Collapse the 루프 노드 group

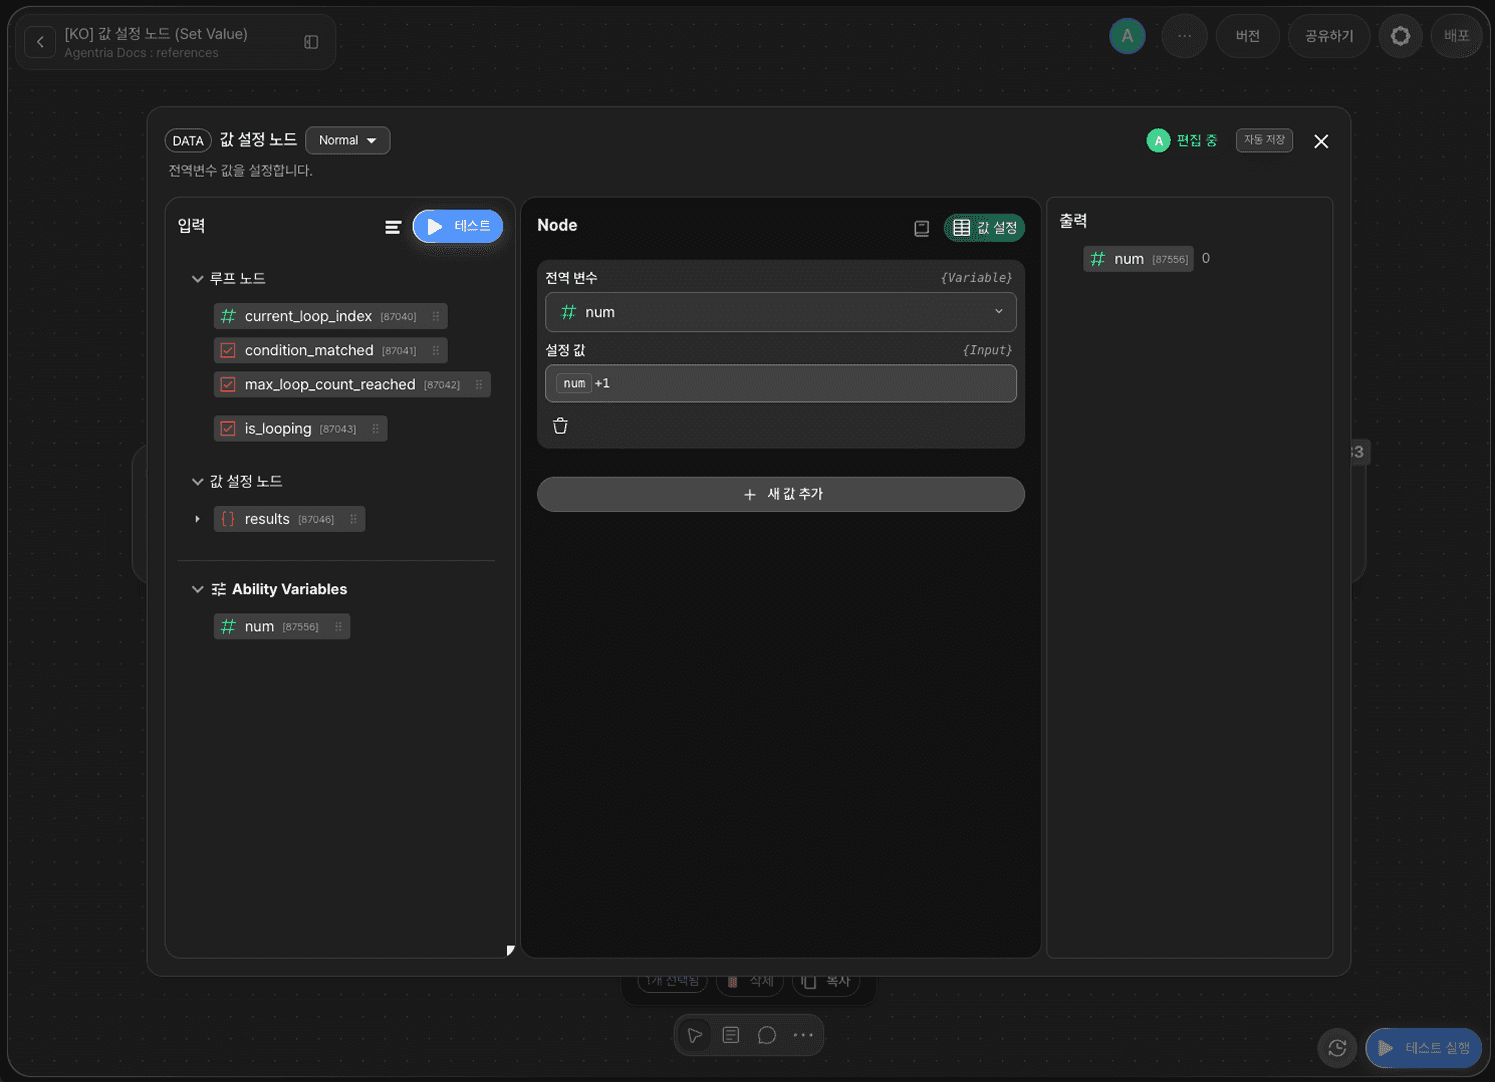[x=197, y=279]
